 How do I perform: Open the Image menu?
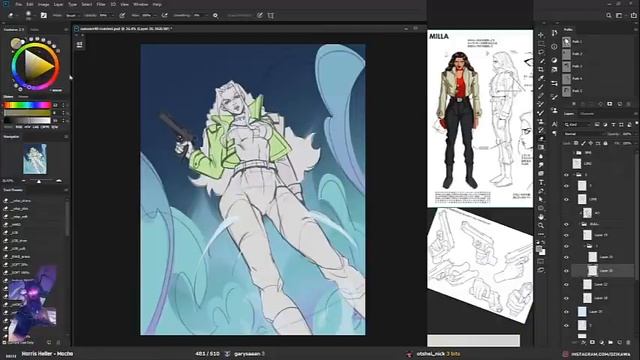click(x=43, y=4)
